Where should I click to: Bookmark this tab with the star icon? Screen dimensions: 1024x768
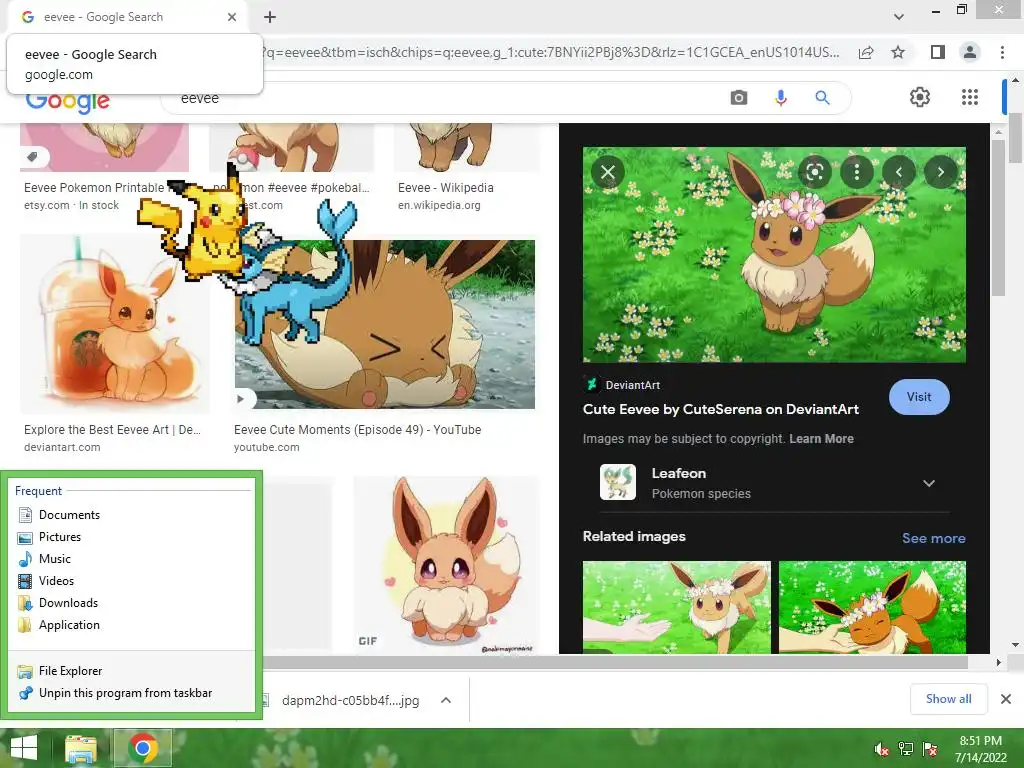[x=898, y=52]
